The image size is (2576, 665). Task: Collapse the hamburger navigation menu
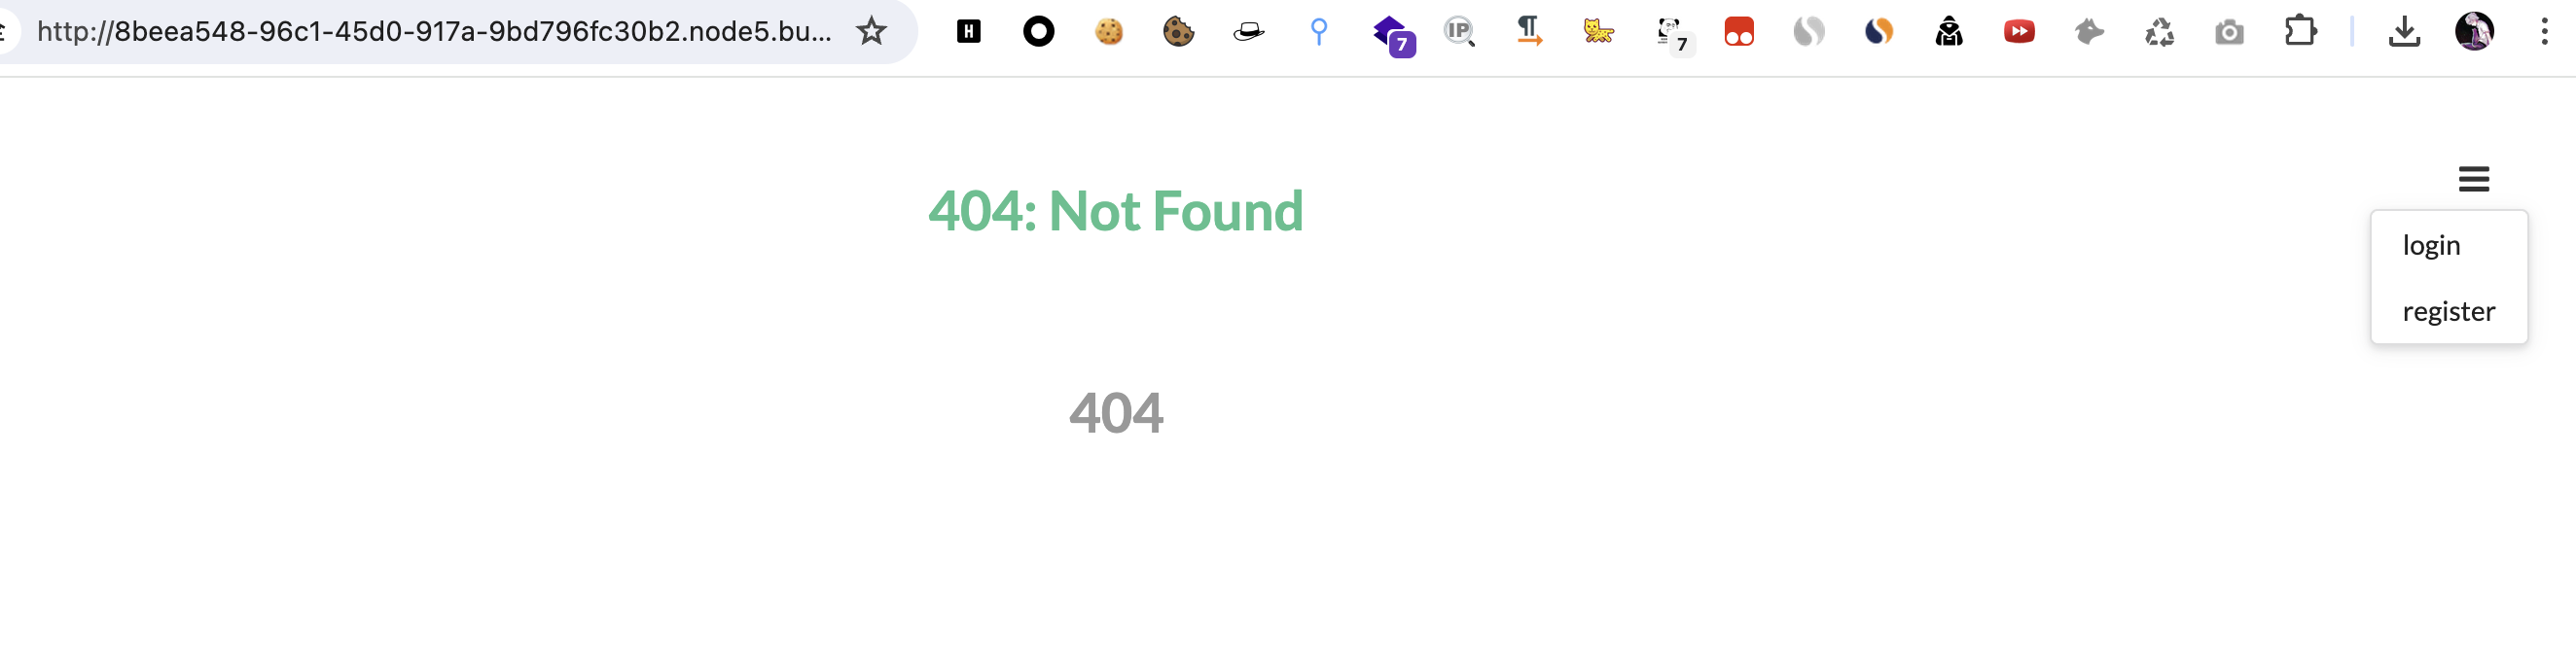click(2474, 179)
